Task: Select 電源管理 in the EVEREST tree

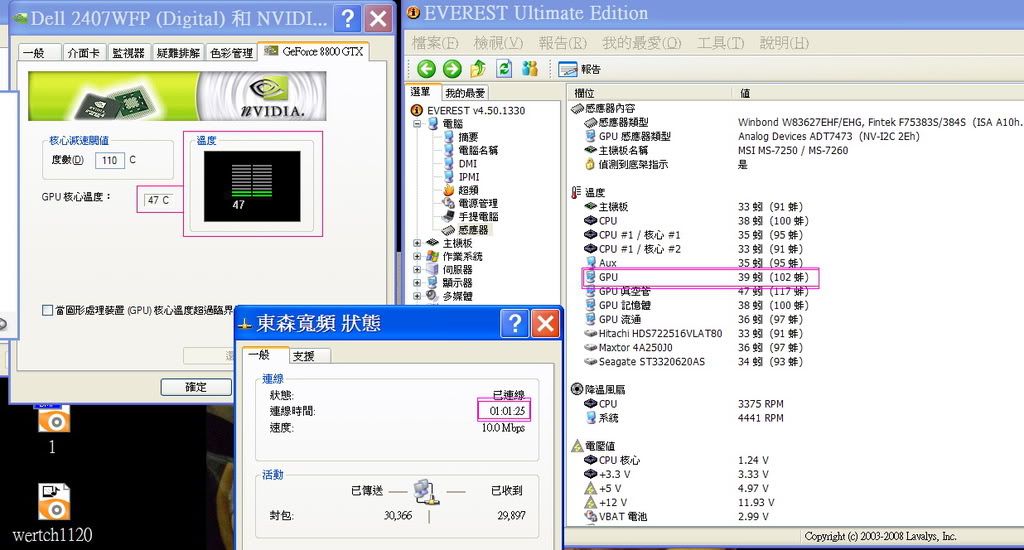Action: [x=470, y=203]
